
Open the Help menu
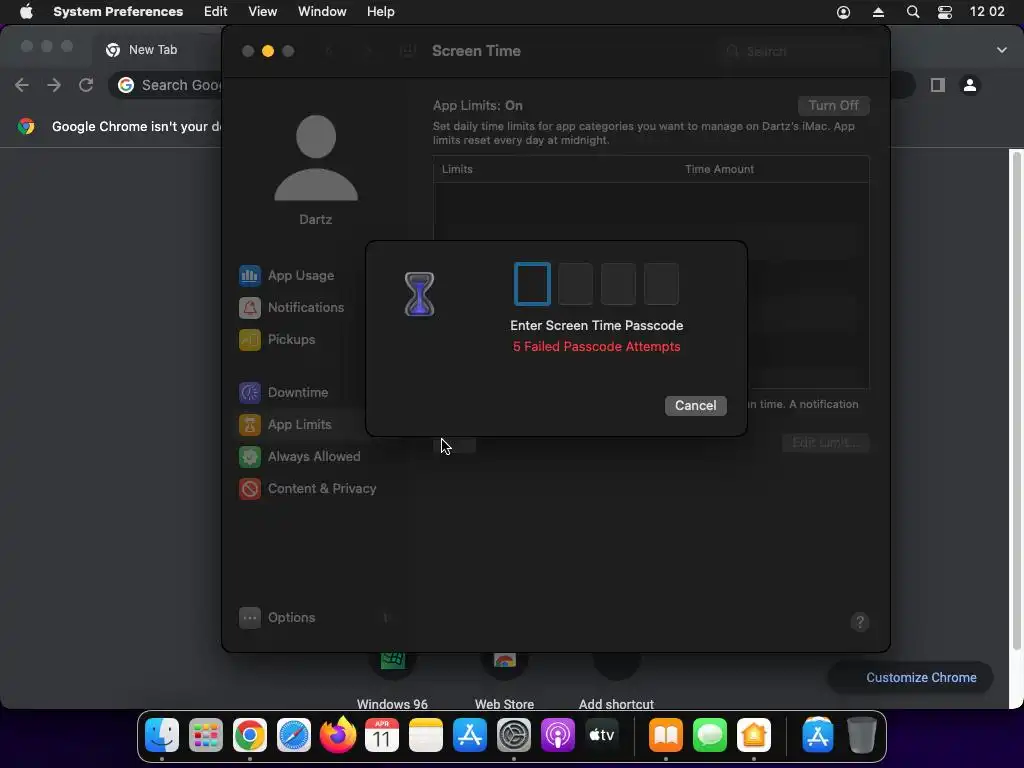tap(381, 12)
